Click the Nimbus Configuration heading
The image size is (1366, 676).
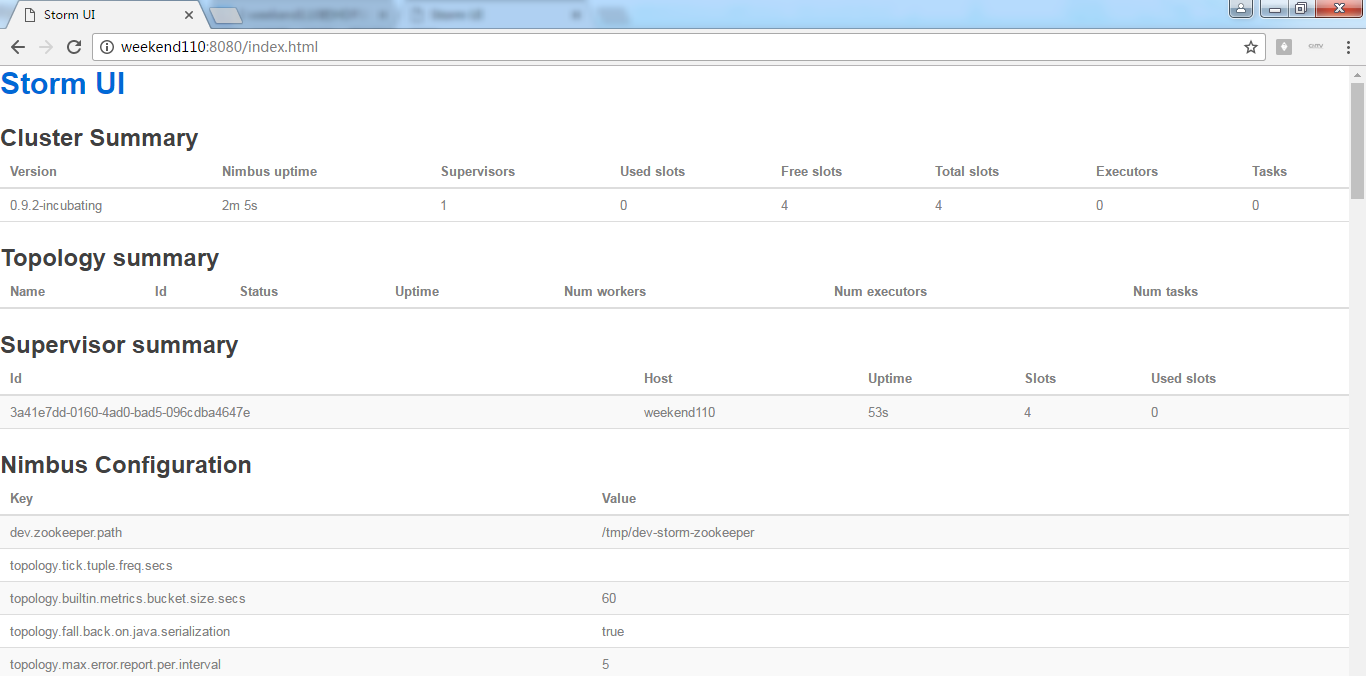126,465
